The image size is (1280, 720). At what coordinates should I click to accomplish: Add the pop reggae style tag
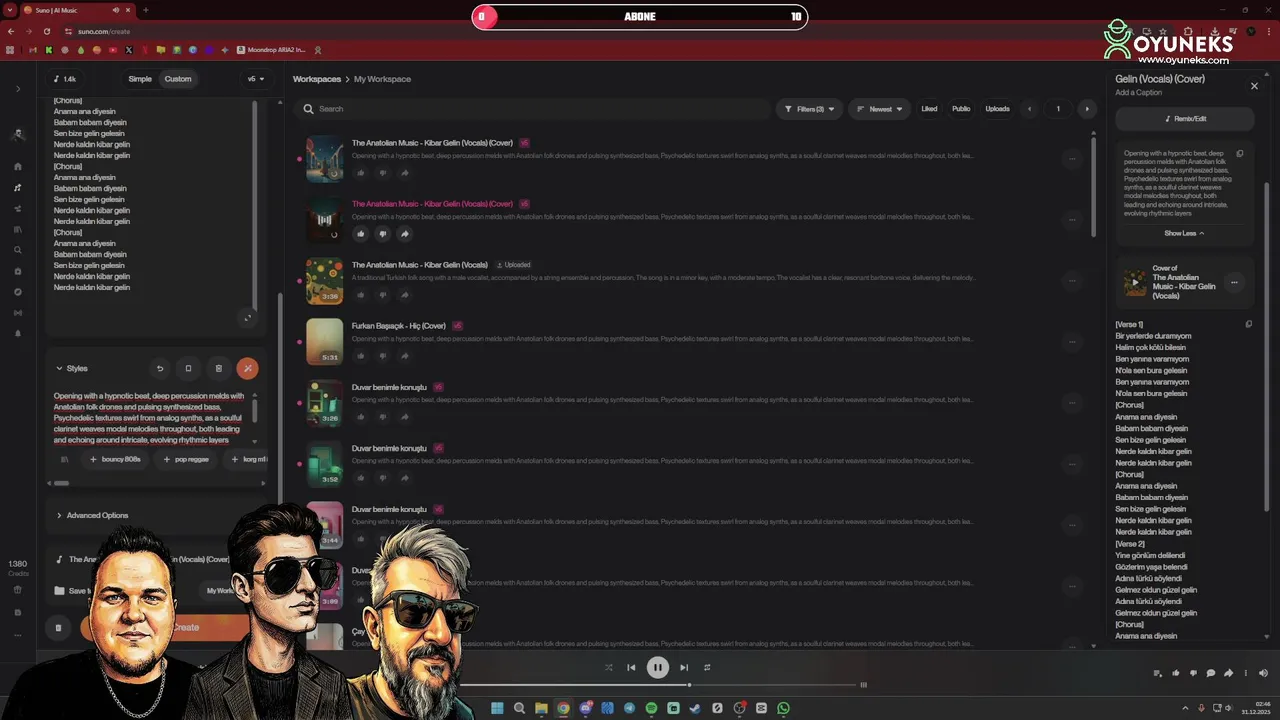coord(187,459)
